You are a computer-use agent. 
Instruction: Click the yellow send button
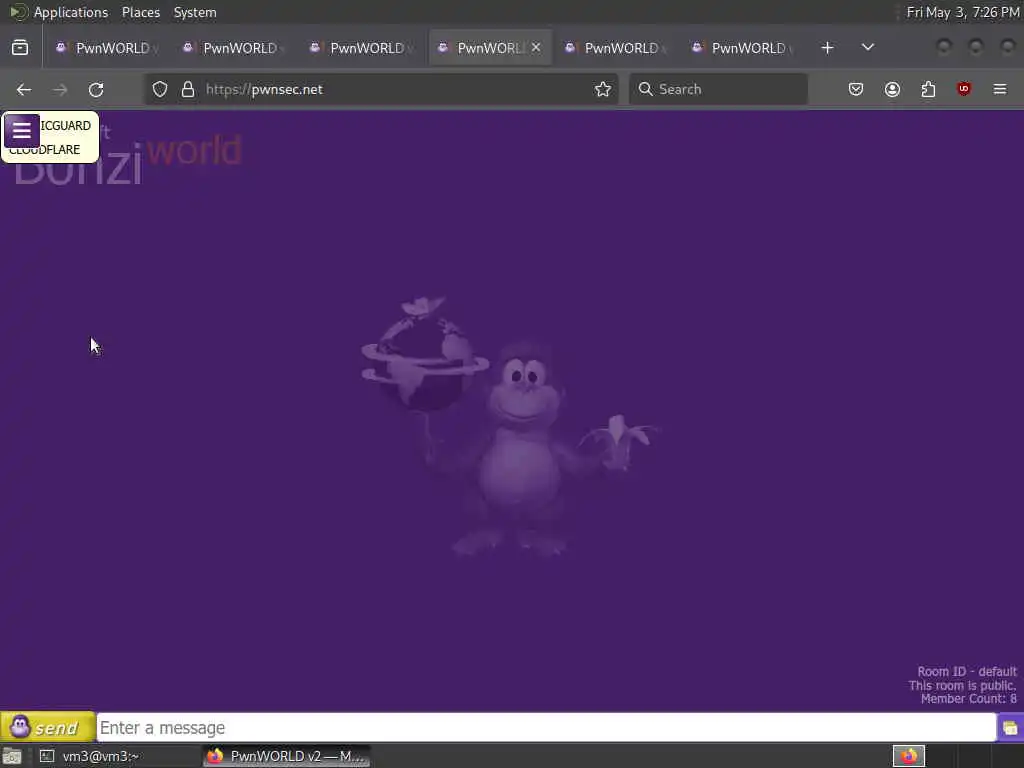pyautogui.click(x=48, y=727)
